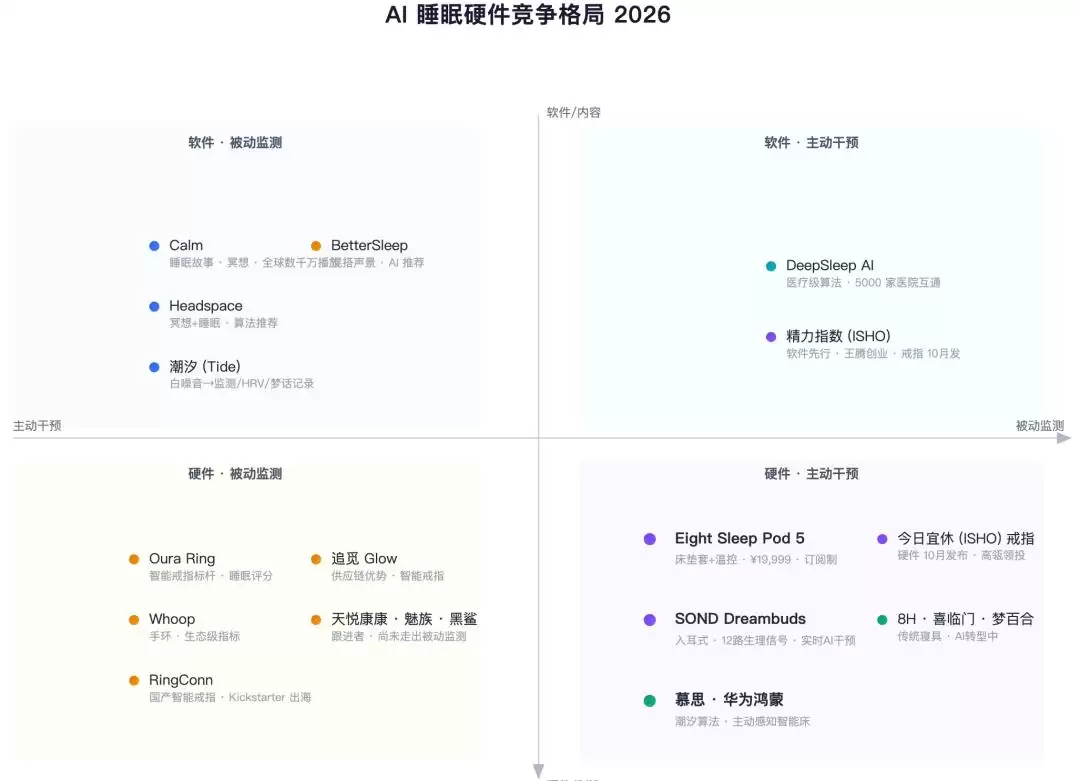Click the orange dot next to Oura Ring
The height and width of the screenshot is (781, 1080).
[134, 559]
